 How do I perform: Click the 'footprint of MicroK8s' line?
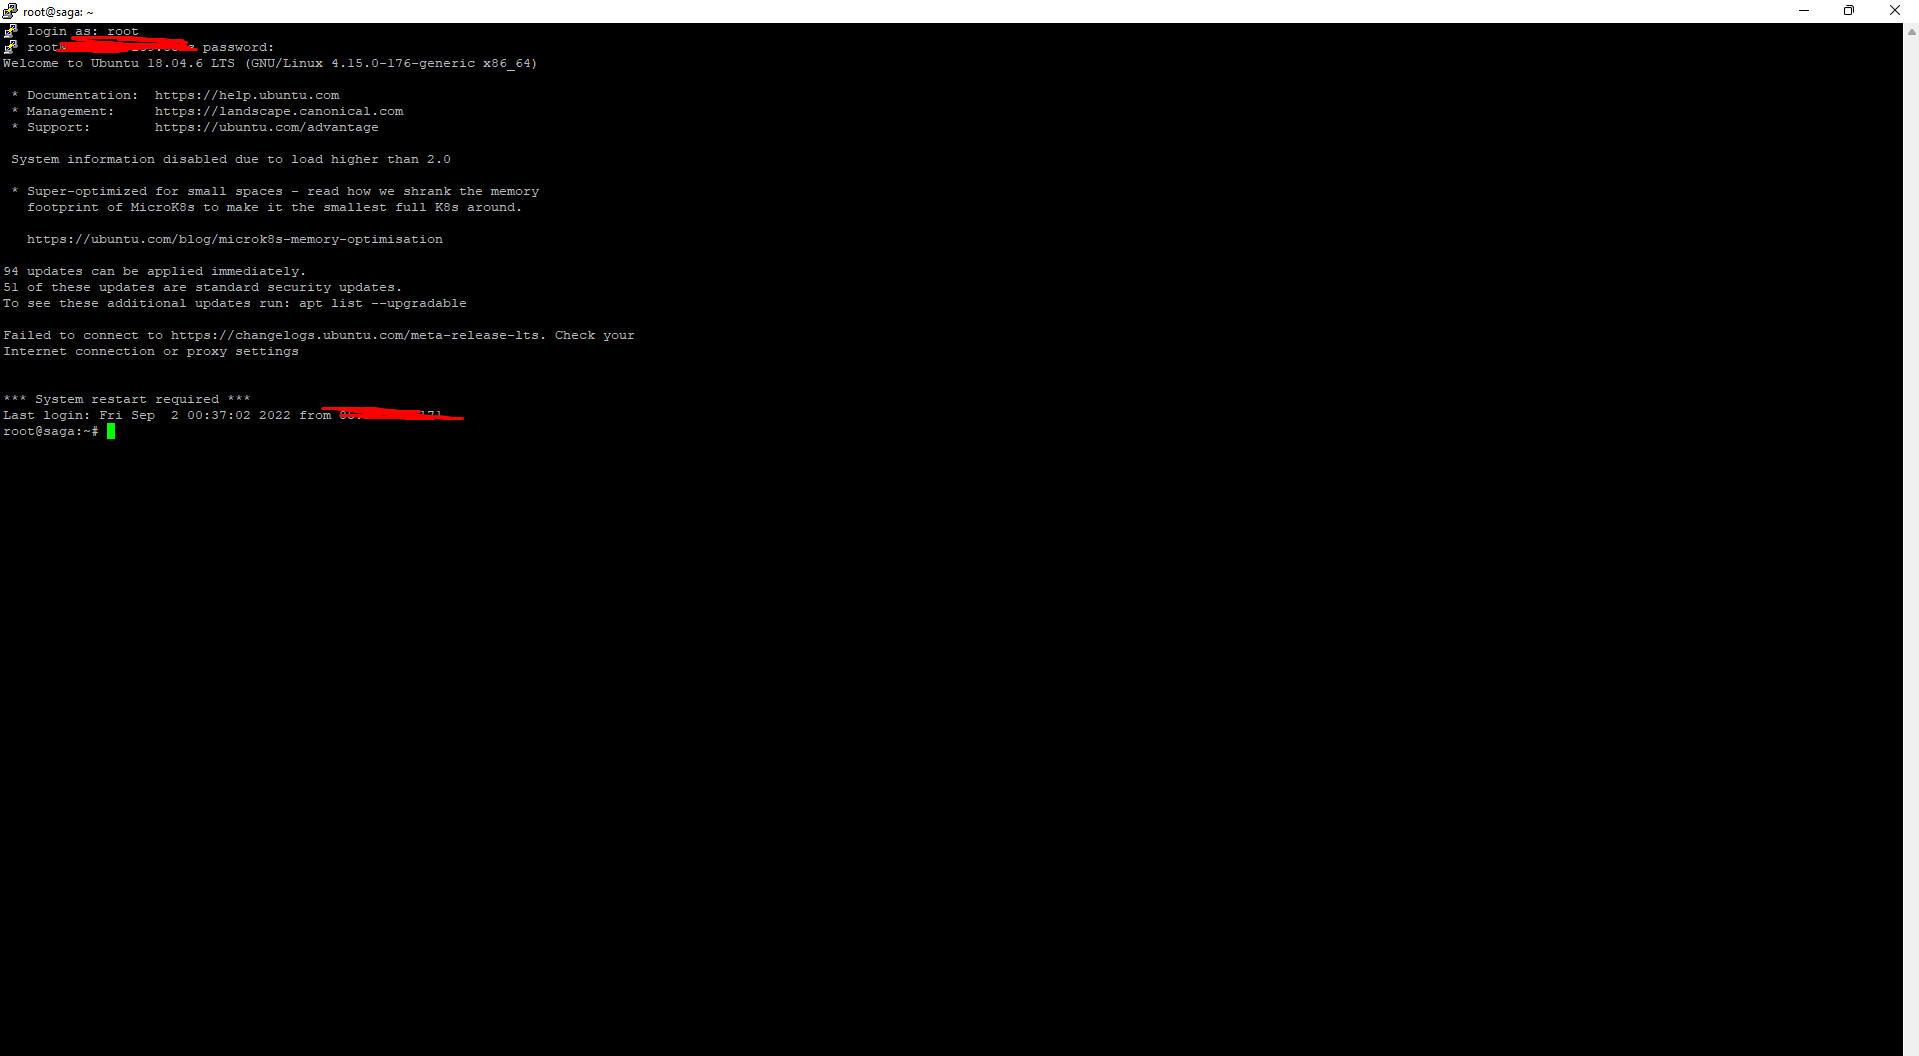[x=274, y=207]
